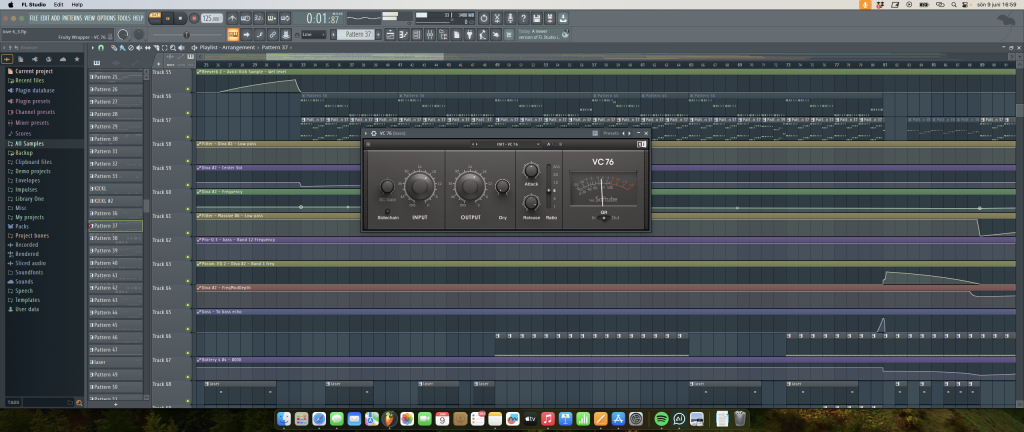Screen dimensions: 1024x432
Task: Open the Packs folder in the browser
Action: point(22,226)
